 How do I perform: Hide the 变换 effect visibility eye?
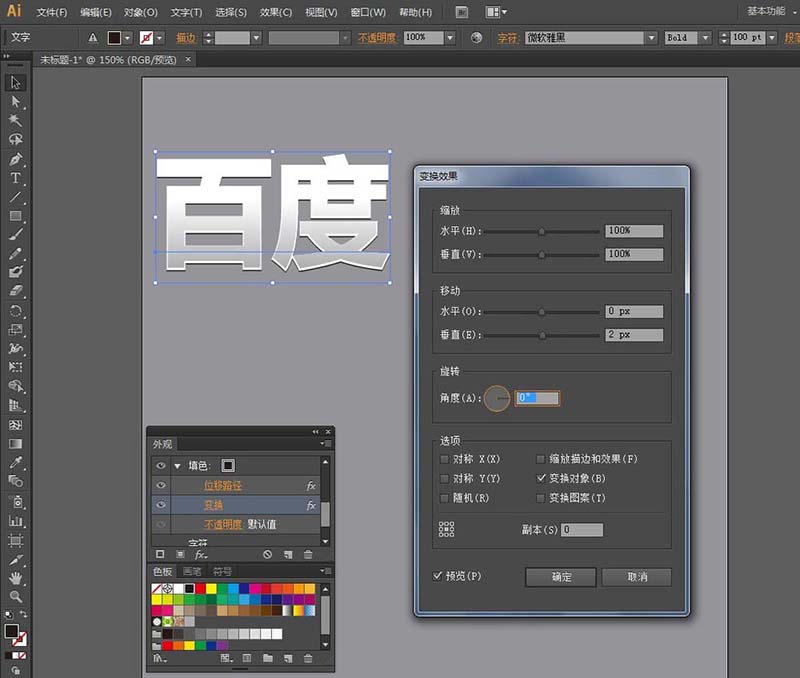pos(161,505)
